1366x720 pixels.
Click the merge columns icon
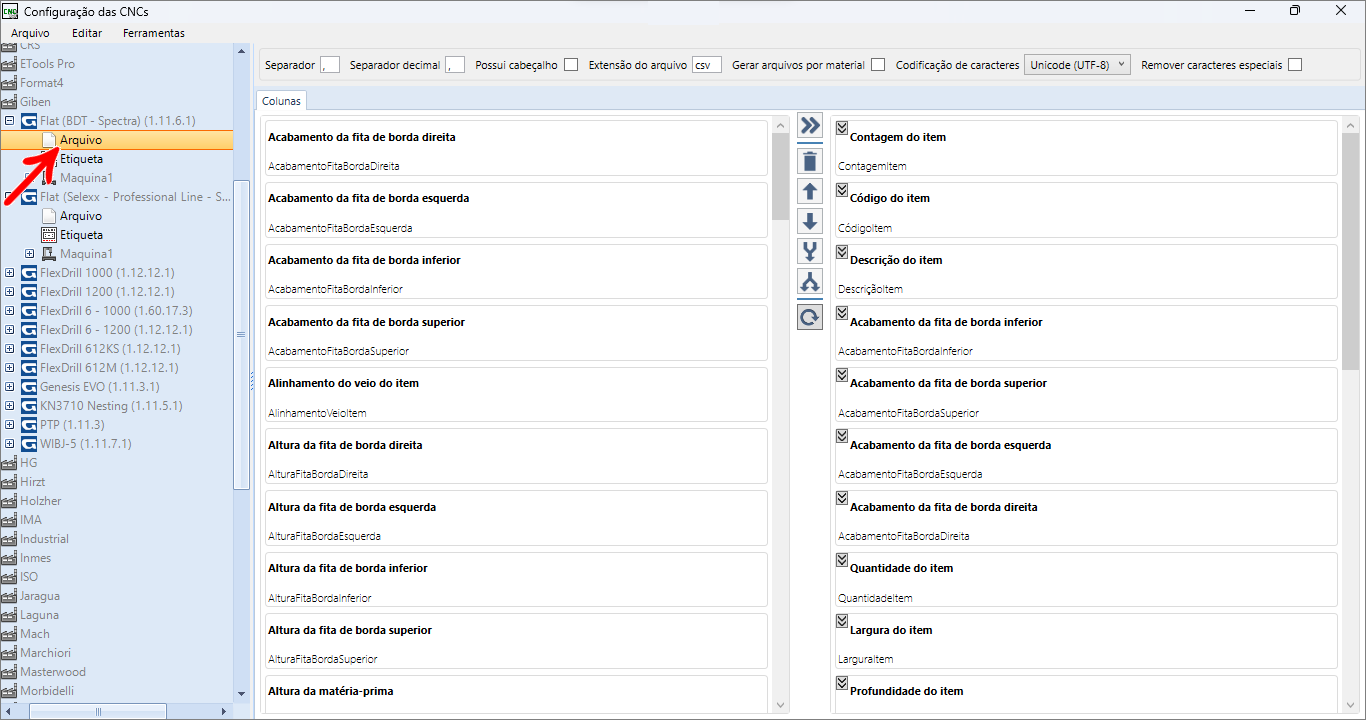(810, 251)
